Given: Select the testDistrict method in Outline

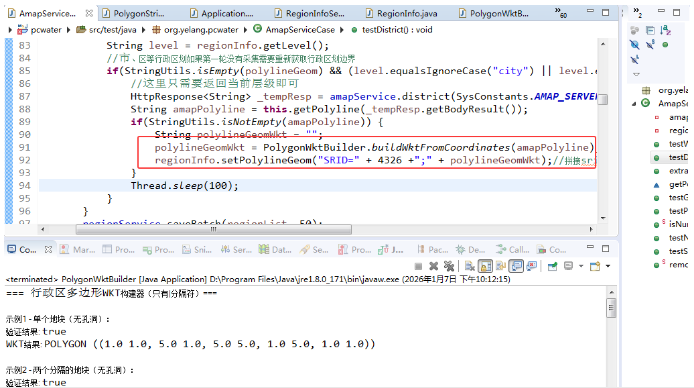Looking at the screenshot, I should (671, 157).
